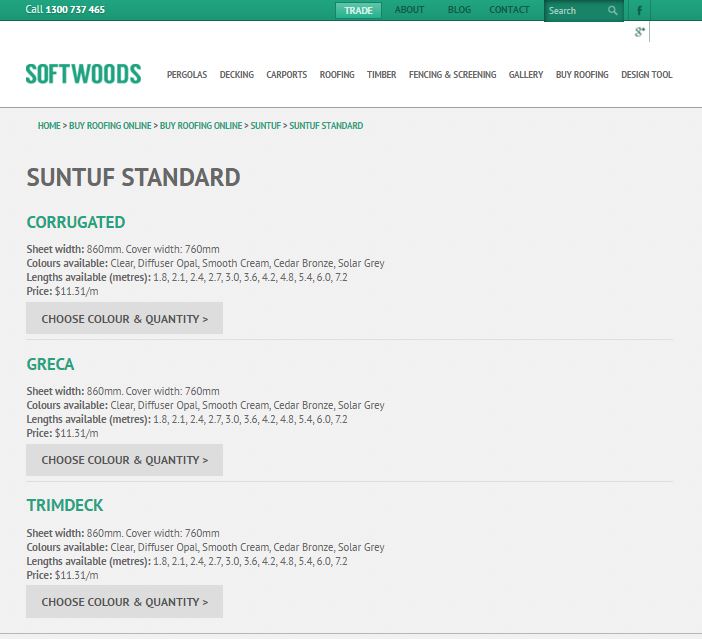Open the Contact page
The height and width of the screenshot is (639, 702).
click(x=509, y=10)
